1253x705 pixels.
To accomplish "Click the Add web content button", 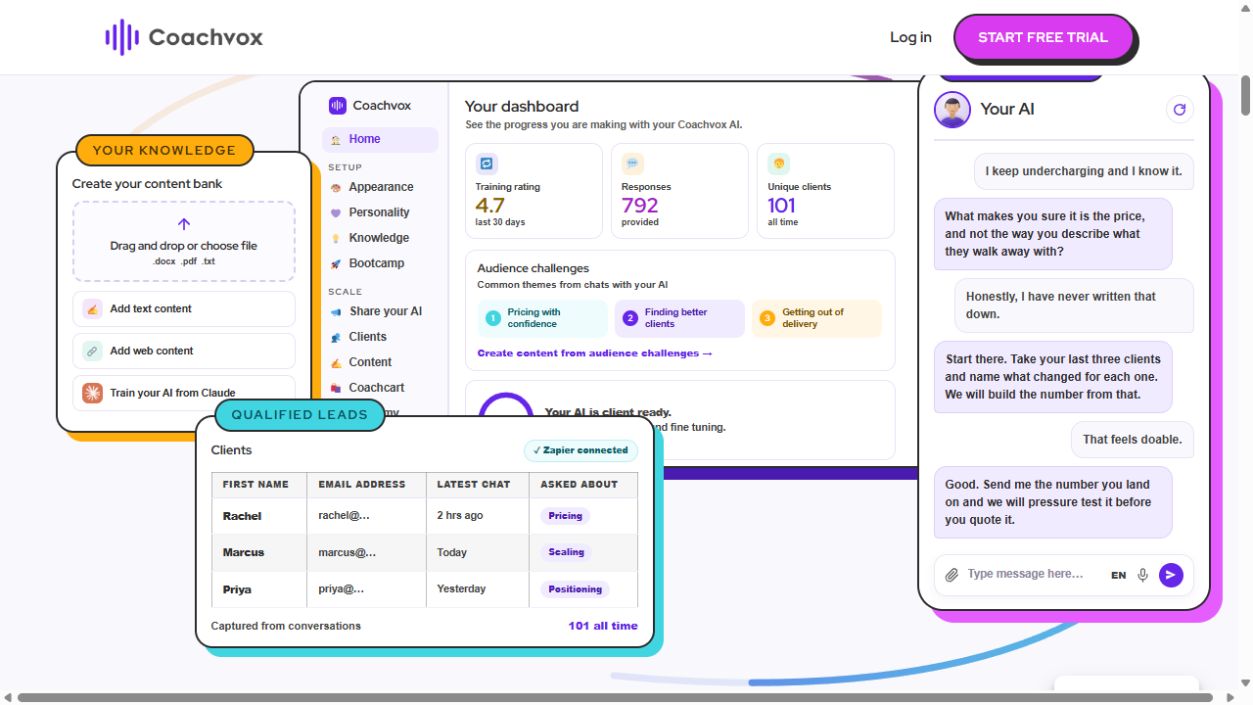I will coord(184,351).
